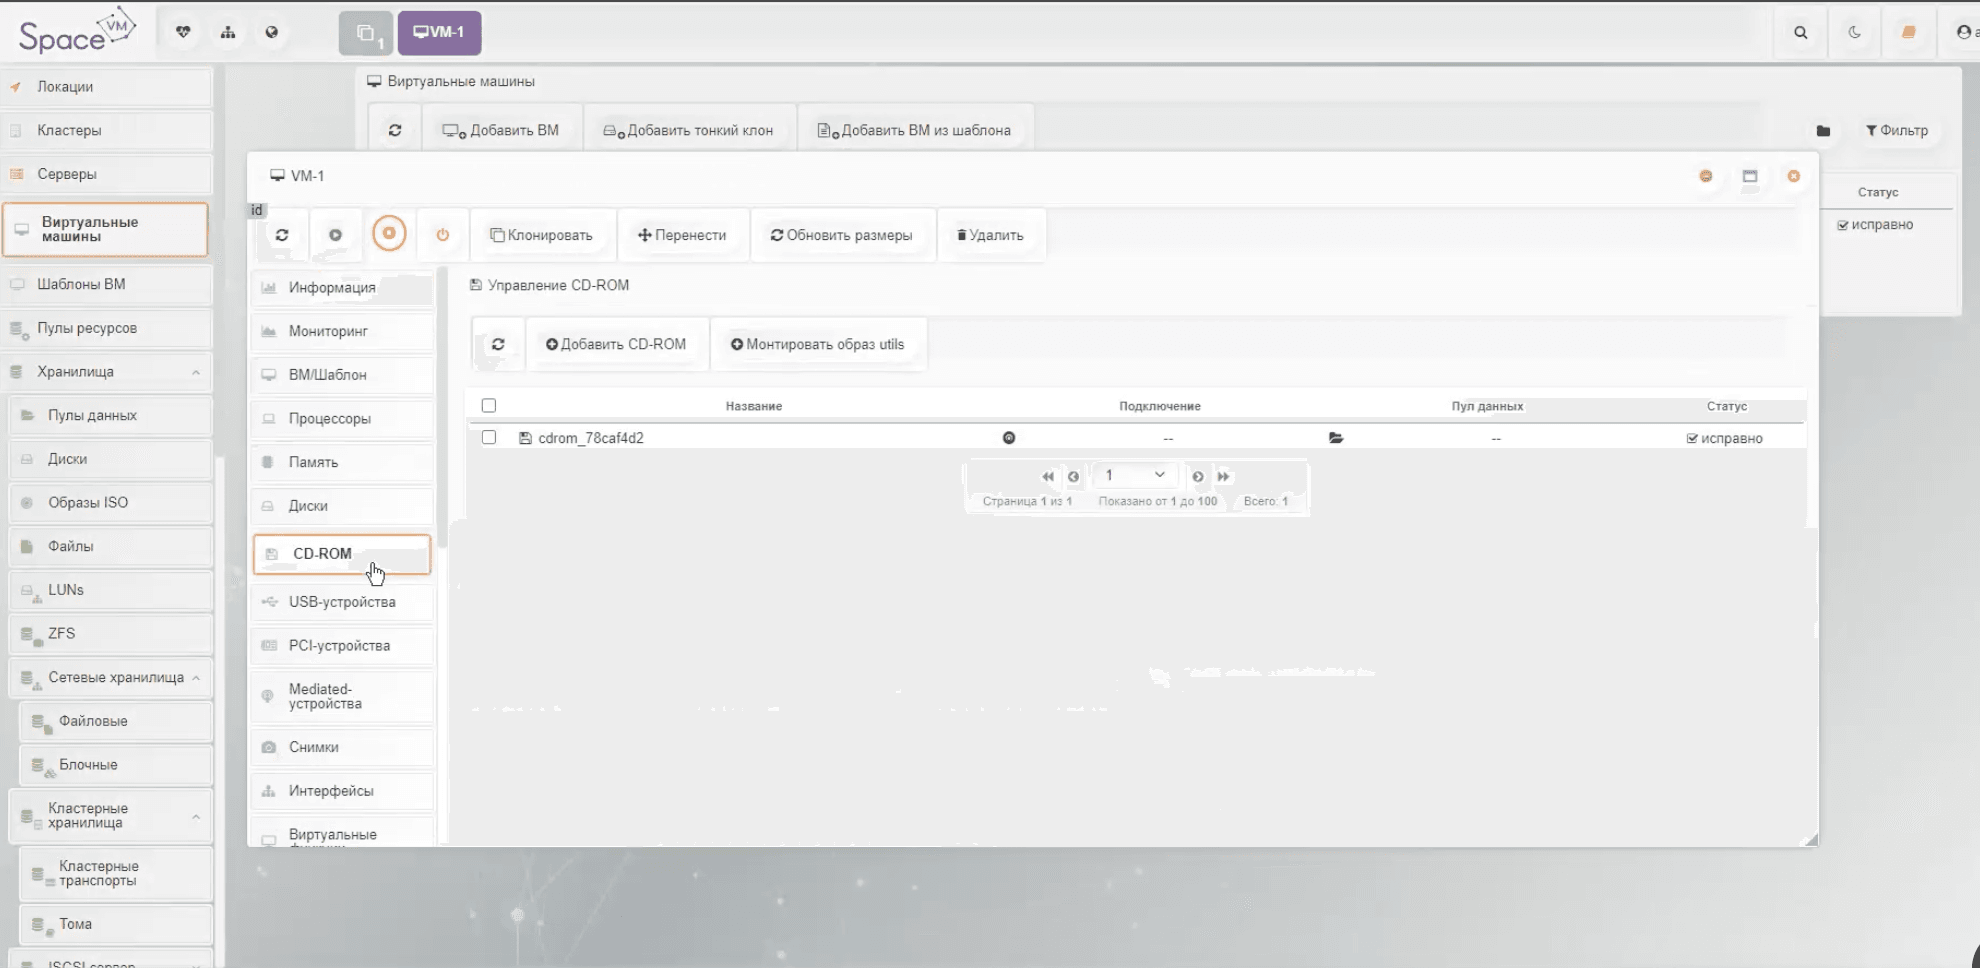Click the globe icon in header
Screen dimensions: 1980x968
(x=272, y=32)
